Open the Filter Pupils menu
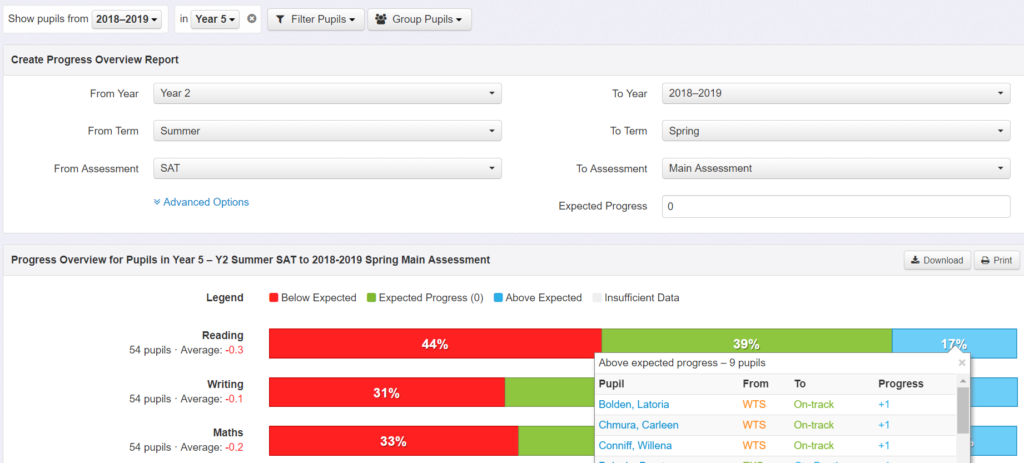1024x463 pixels. coord(316,20)
